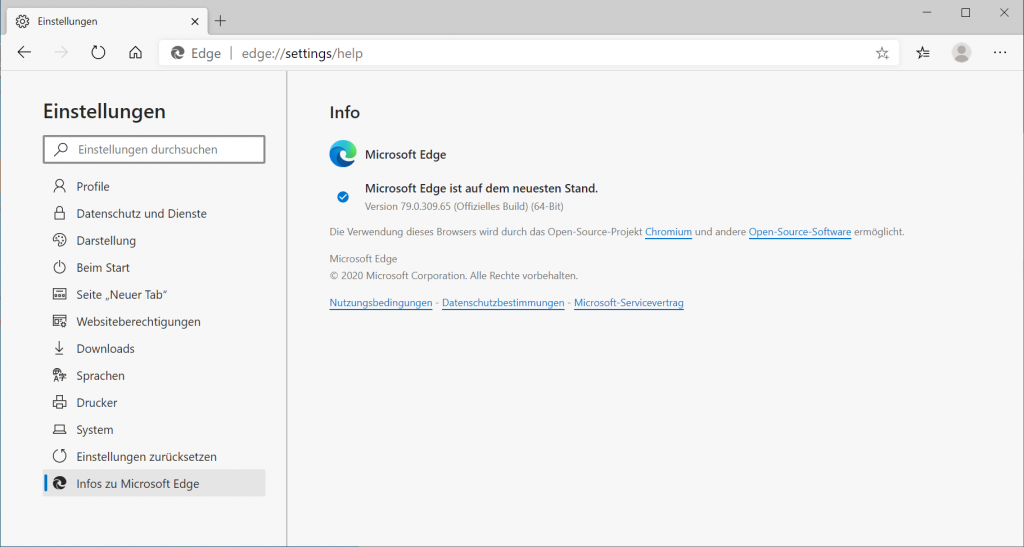
Task: Reload the page with the refresh icon
Action: (98, 53)
